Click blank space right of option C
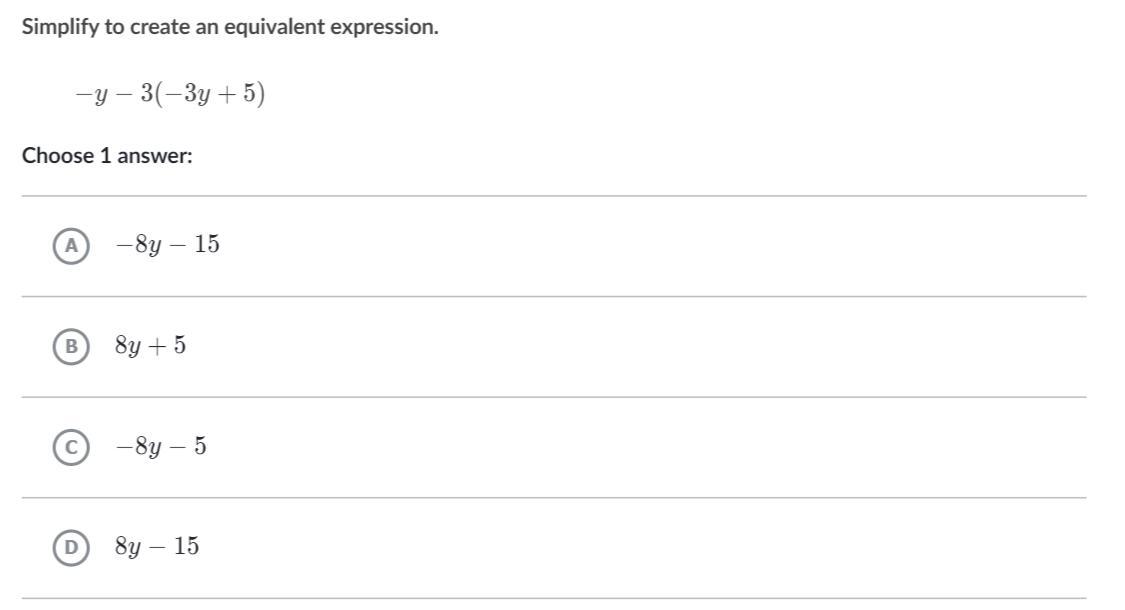Screen dimensions: 1125x610 (x=650, y=447)
